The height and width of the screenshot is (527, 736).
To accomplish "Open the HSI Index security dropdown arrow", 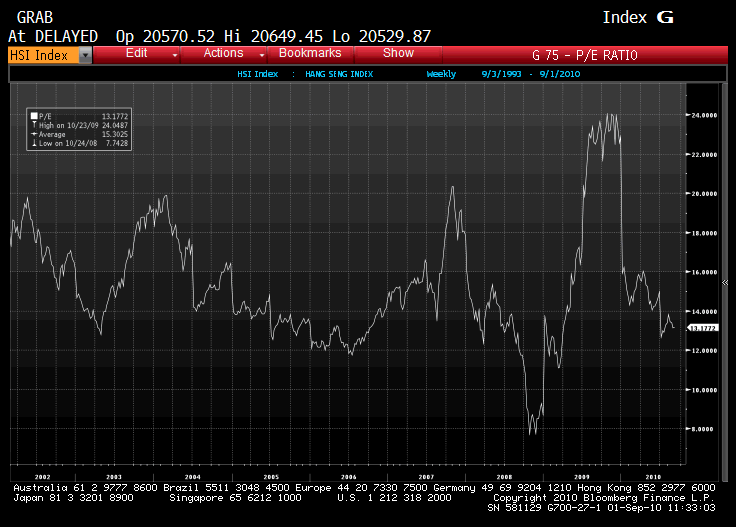I will coord(85,55).
